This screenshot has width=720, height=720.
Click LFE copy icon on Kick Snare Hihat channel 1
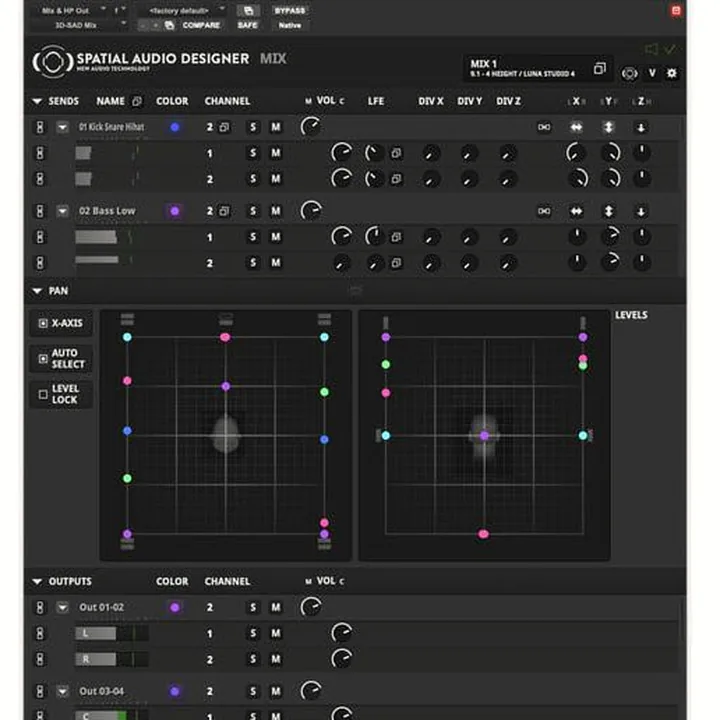[x=396, y=153]
